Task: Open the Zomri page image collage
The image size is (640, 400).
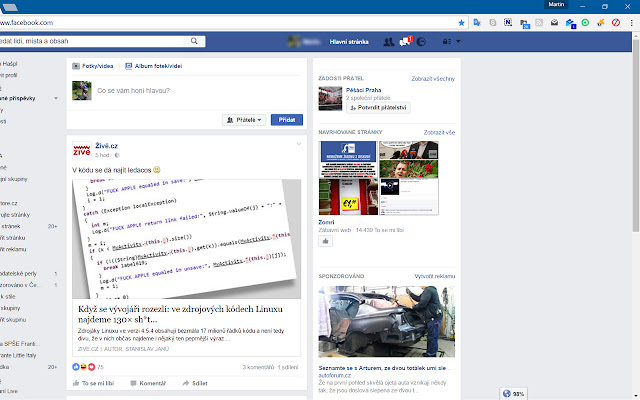Action: (379, 178)
